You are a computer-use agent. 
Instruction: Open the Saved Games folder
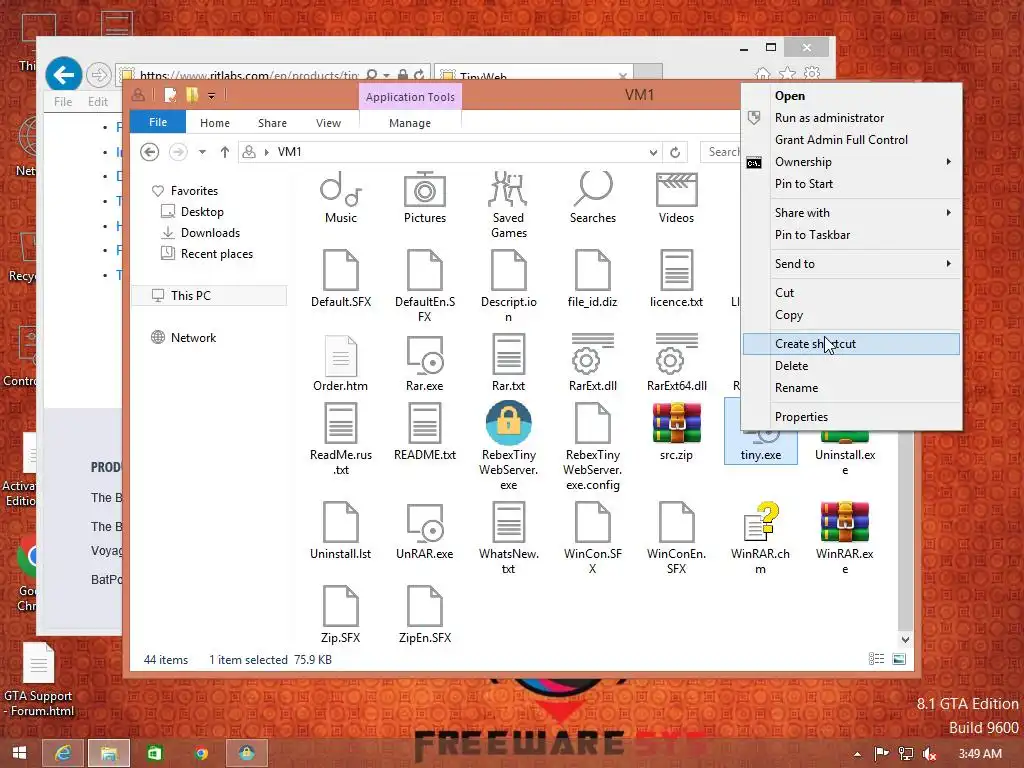click(508, 204)
